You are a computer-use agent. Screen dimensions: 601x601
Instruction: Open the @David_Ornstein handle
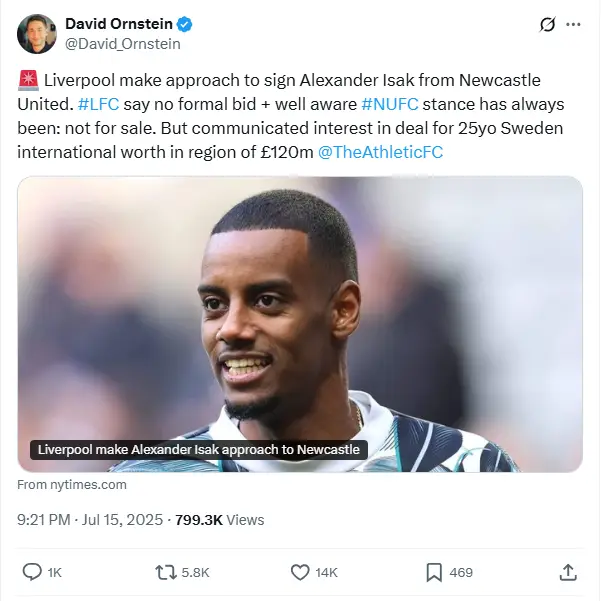[123, 44]
